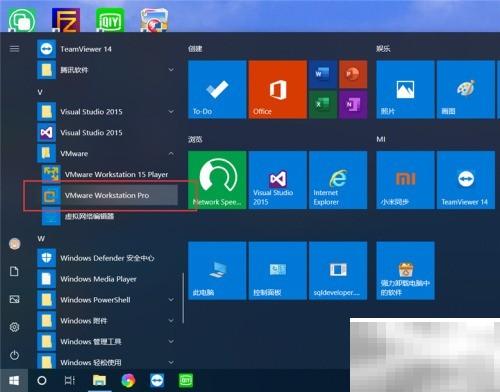Open Documents from Start sidebar

[x=14, y=271]
